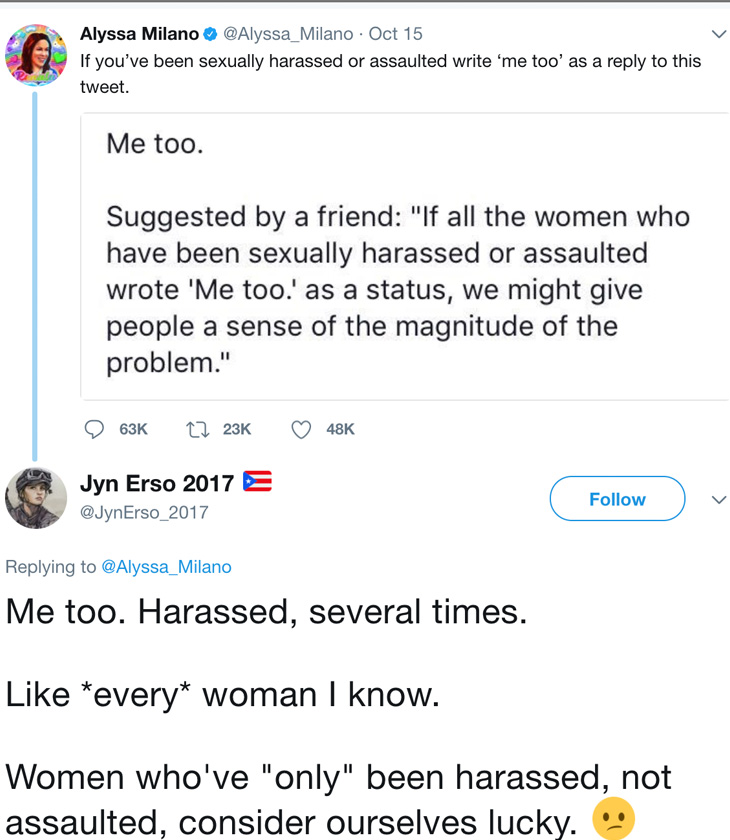Open Jyn Erso 2017 avatar

tap(36, 497)
